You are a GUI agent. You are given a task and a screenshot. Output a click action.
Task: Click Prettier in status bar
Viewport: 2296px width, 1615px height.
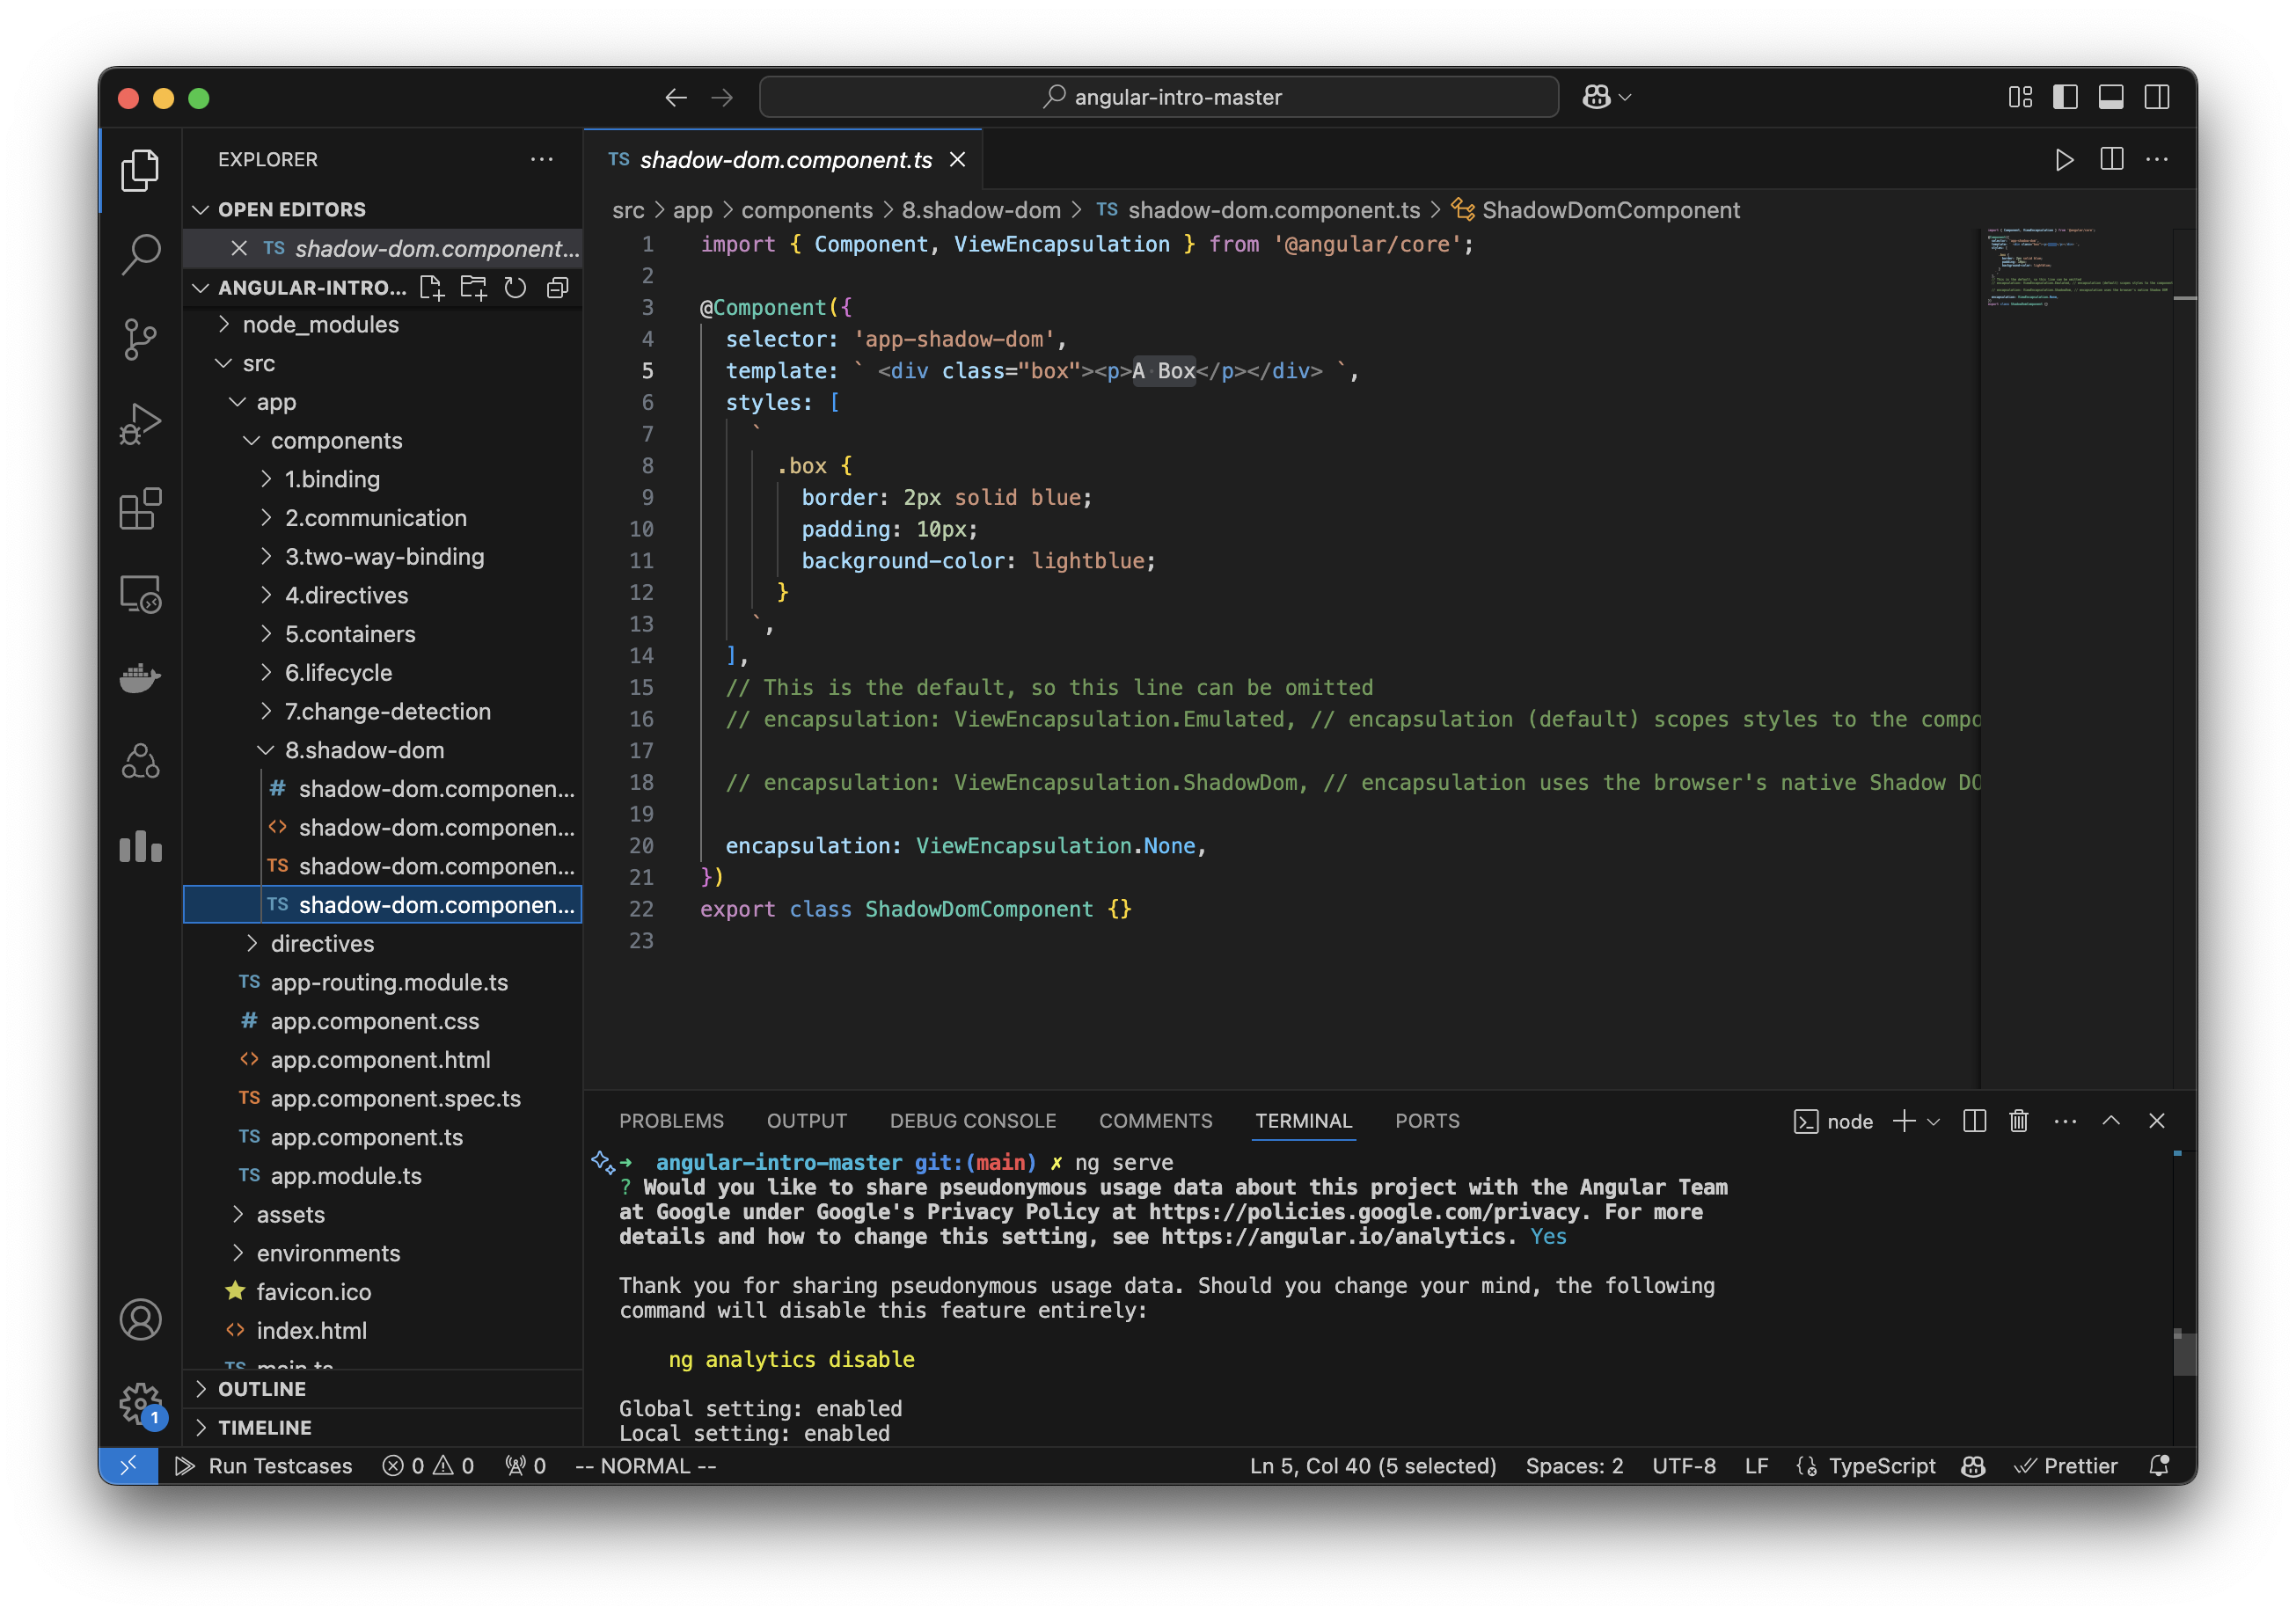[x=2065, y=1466]
